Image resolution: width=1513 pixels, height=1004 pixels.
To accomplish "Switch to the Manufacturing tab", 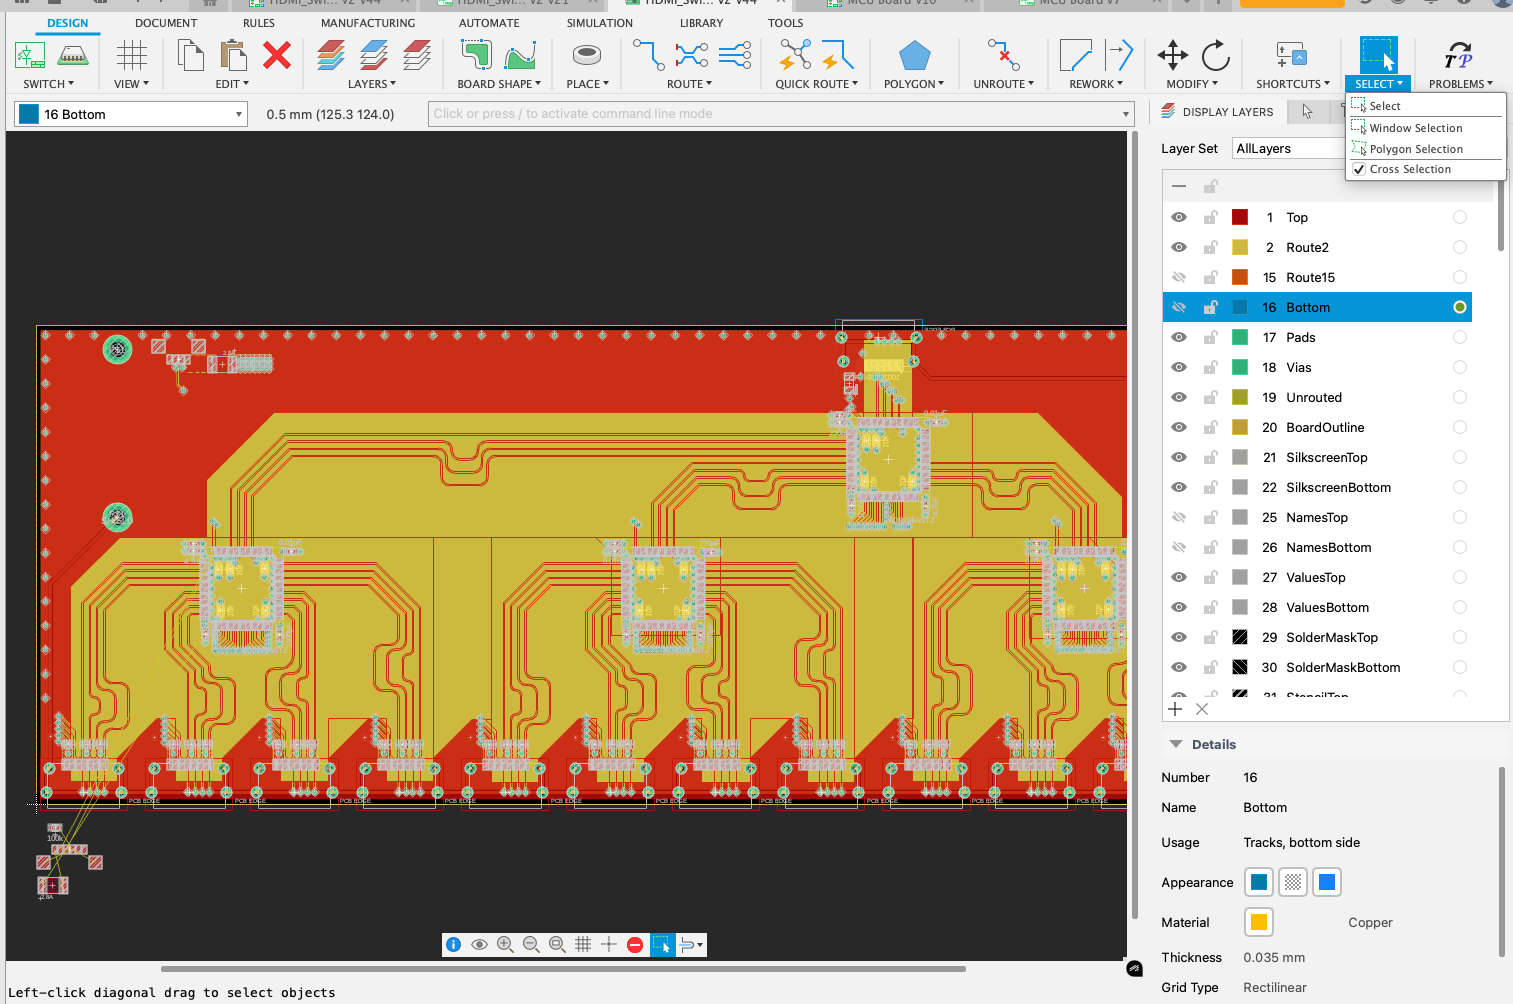I will [368, 23].
